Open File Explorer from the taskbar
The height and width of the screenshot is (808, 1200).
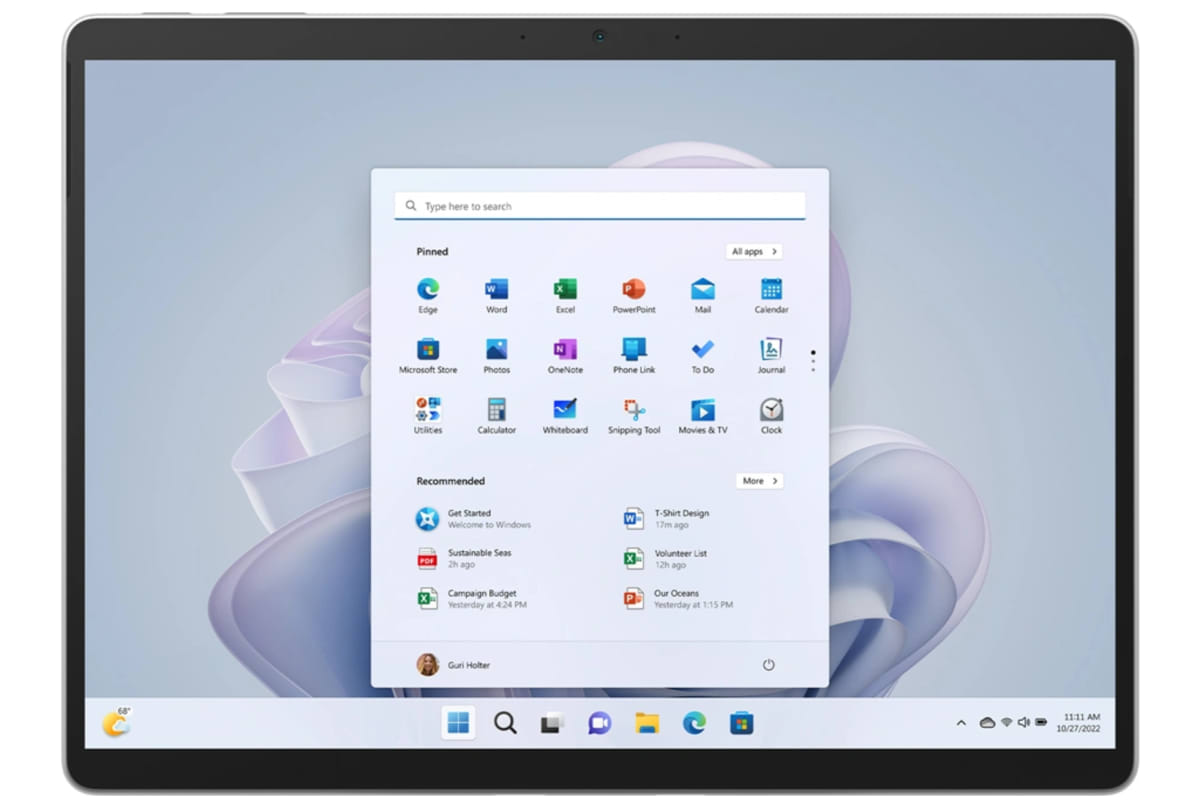(646, 722)
